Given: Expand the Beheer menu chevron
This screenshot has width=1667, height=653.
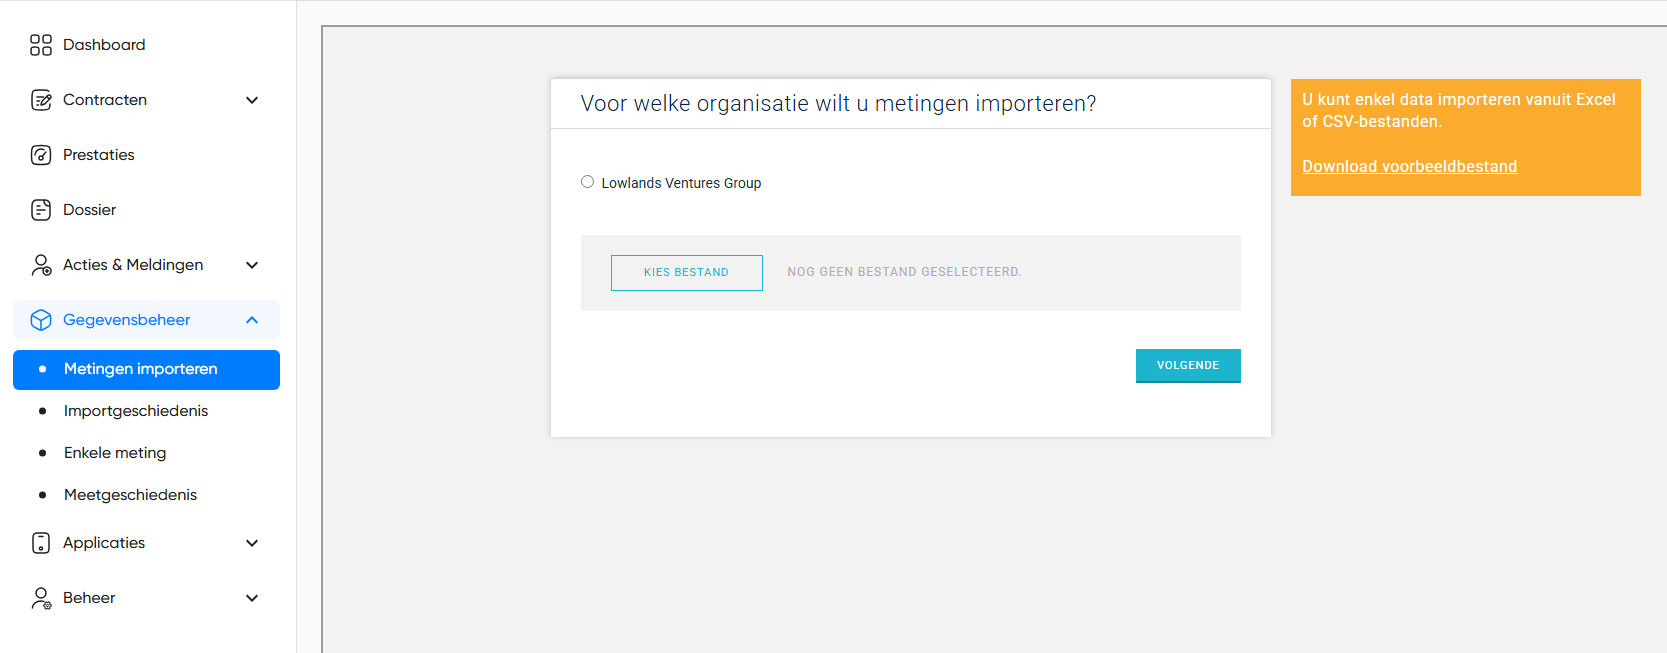Looking at the screenshot, I should (252, 598).
